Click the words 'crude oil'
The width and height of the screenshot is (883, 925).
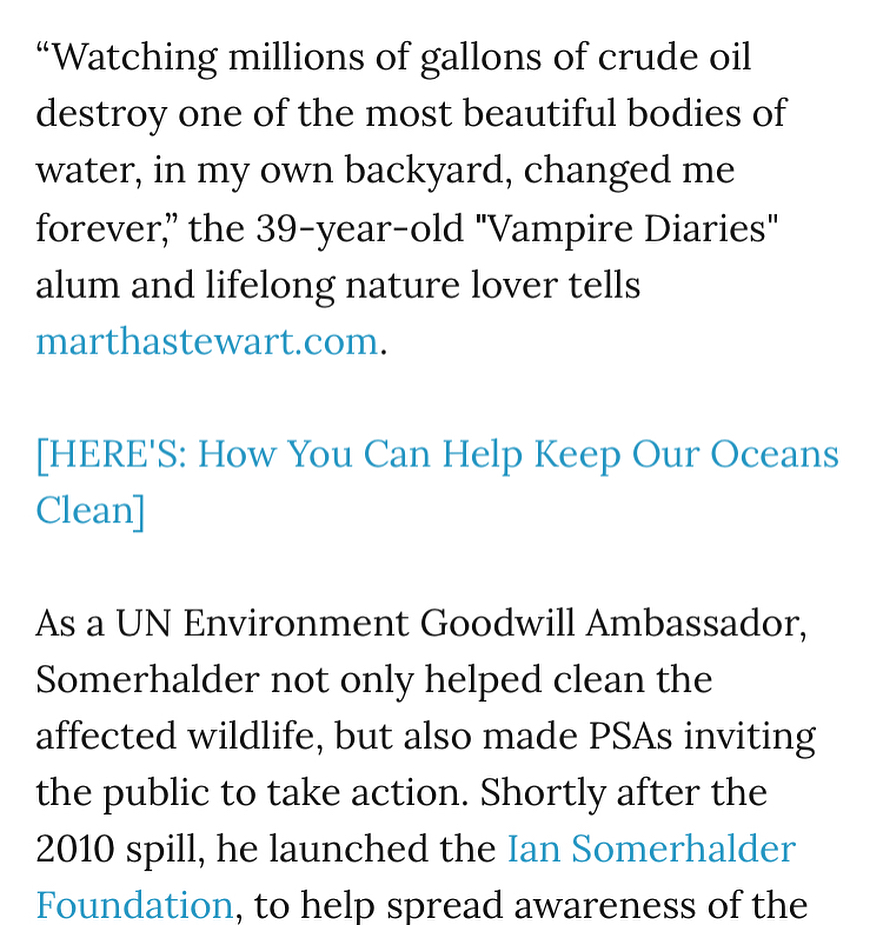click(674, 57)
